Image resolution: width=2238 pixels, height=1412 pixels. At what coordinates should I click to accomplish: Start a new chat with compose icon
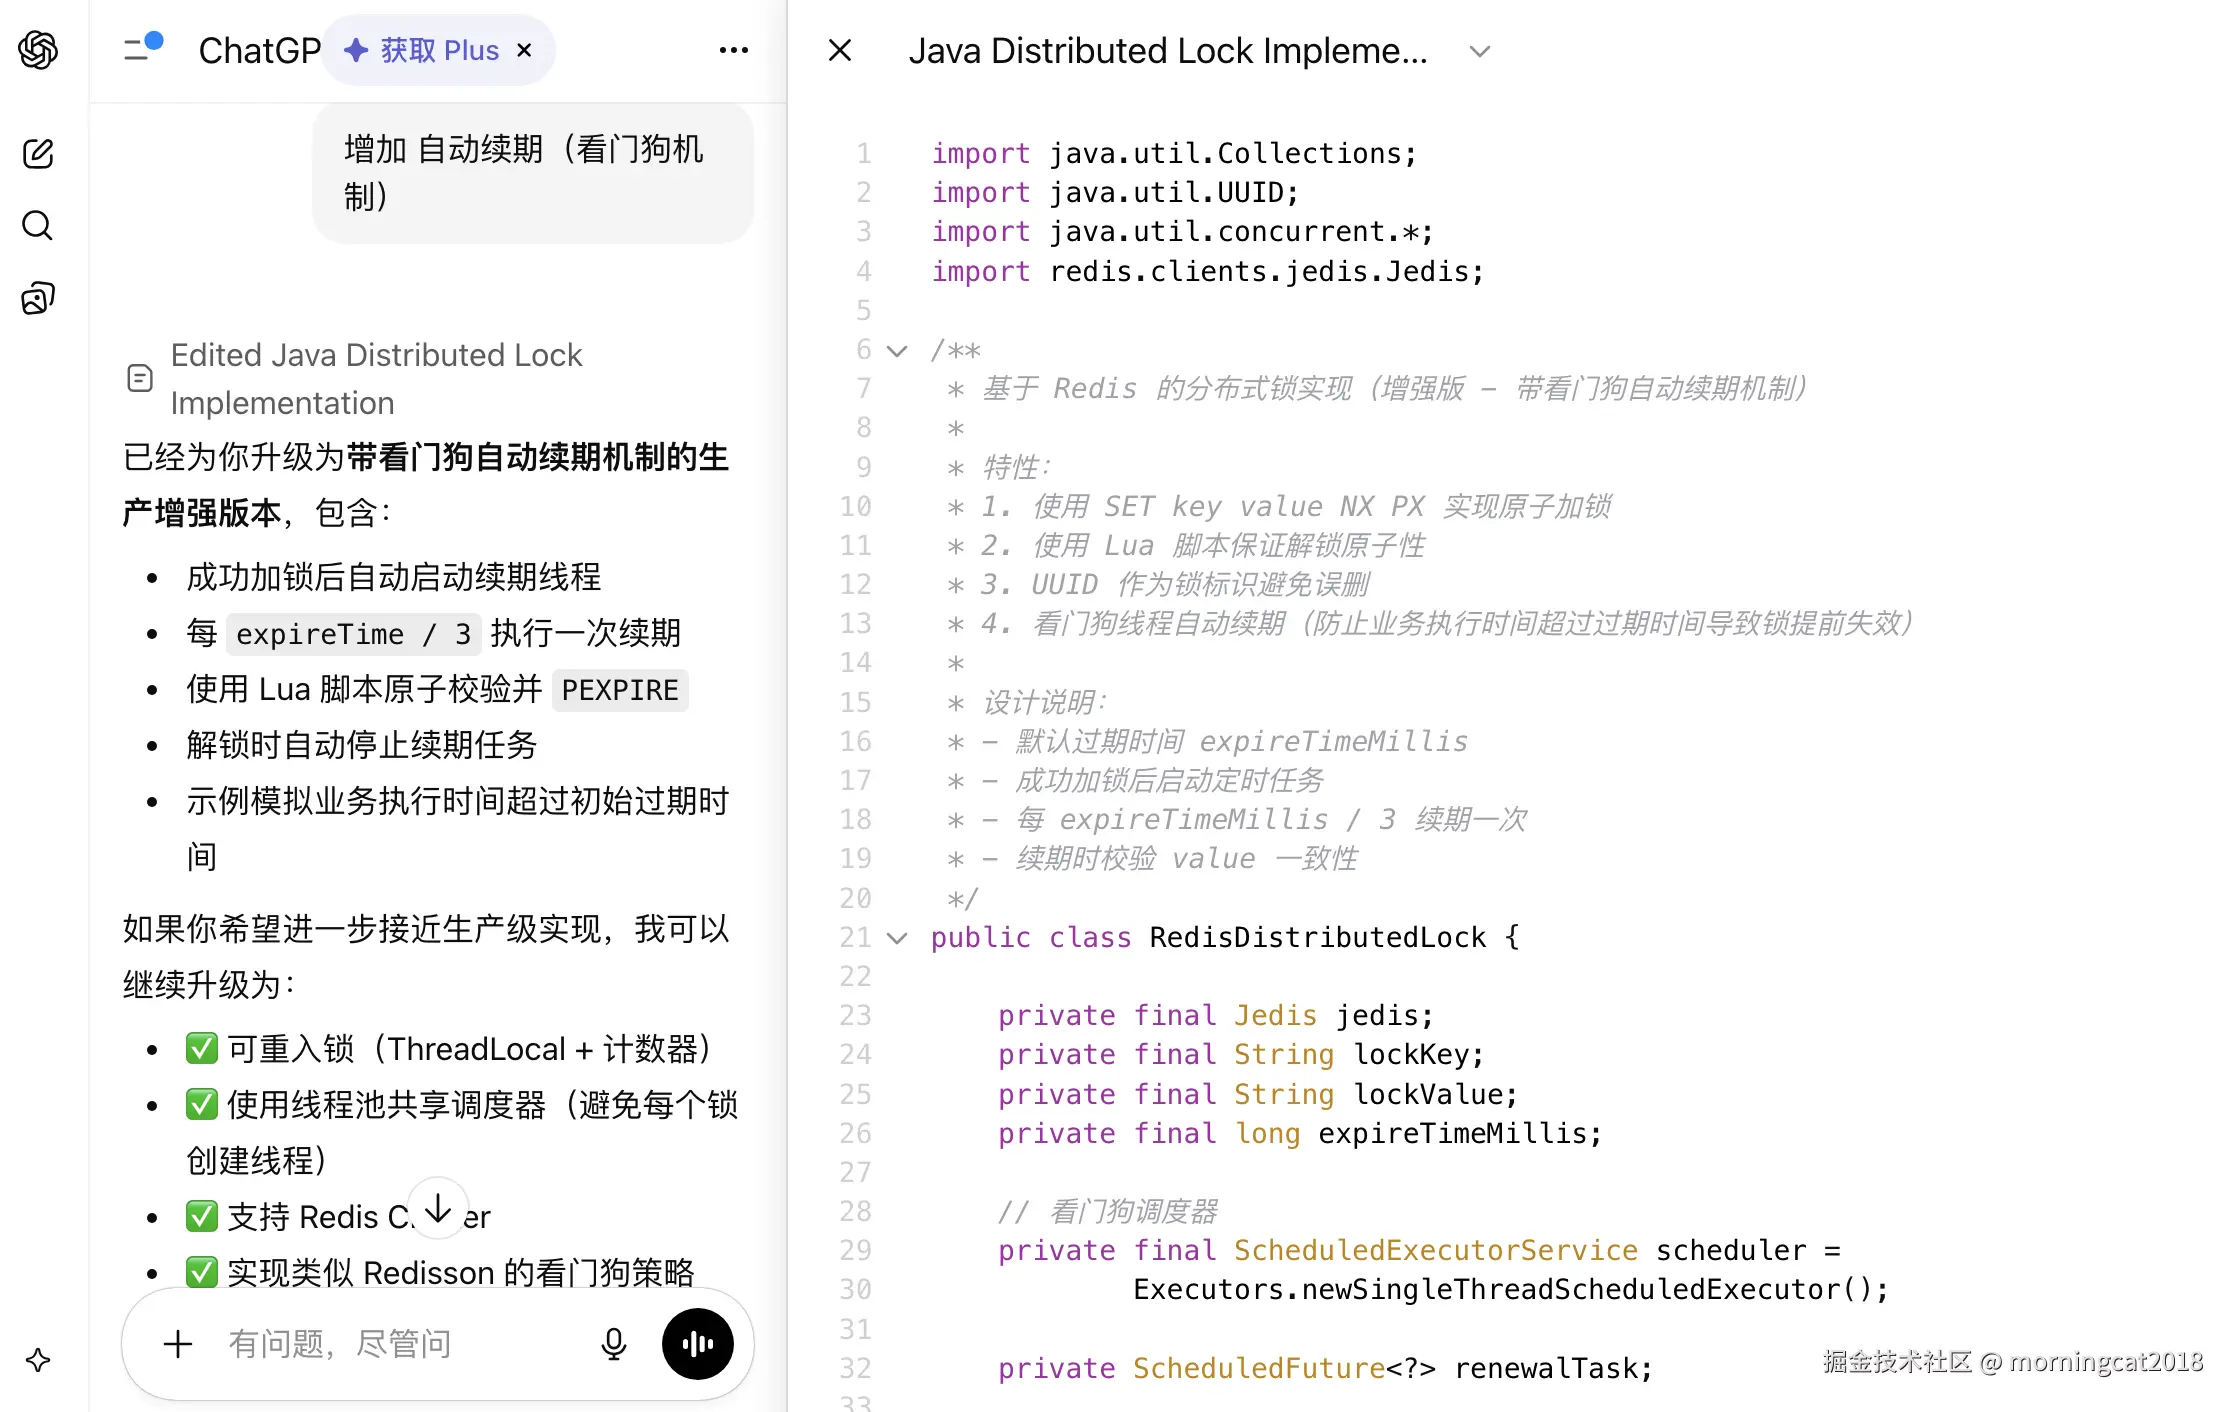[x=38, y=154]
